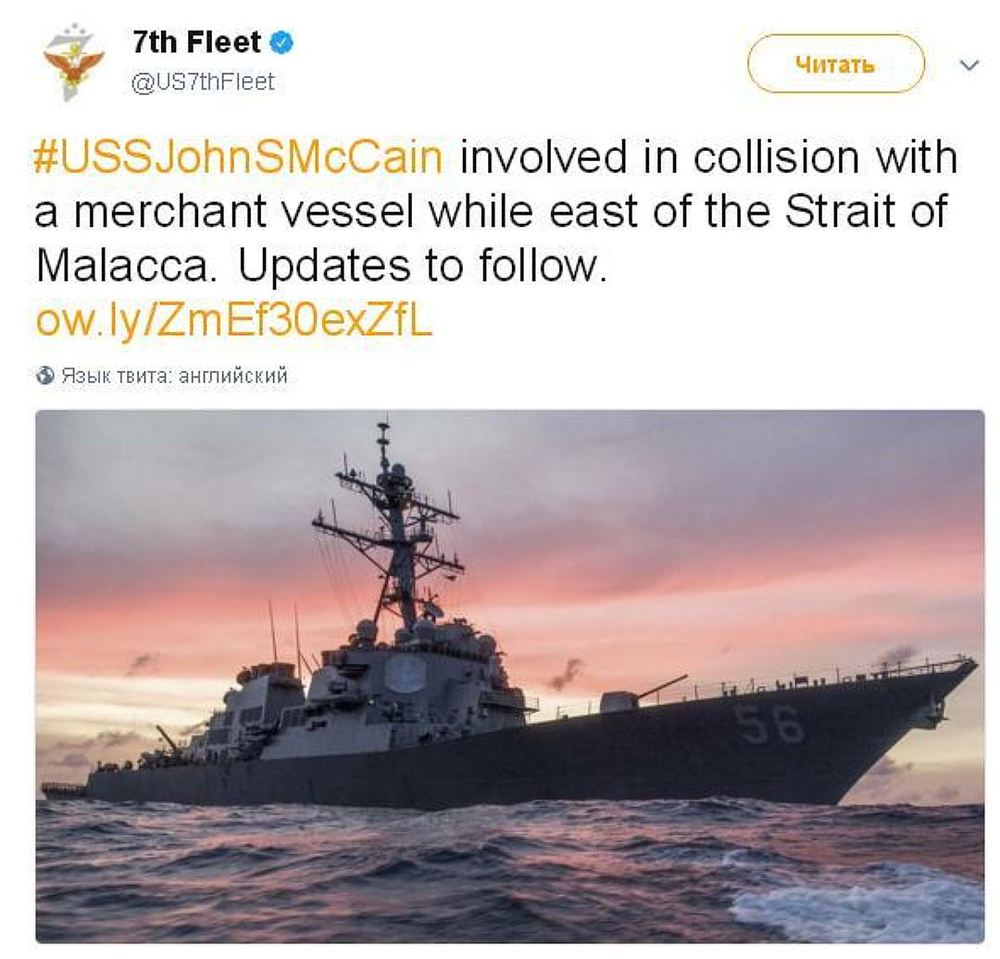
Task: Open the @US7thFleet handle
Action: (x=202, y=82)
